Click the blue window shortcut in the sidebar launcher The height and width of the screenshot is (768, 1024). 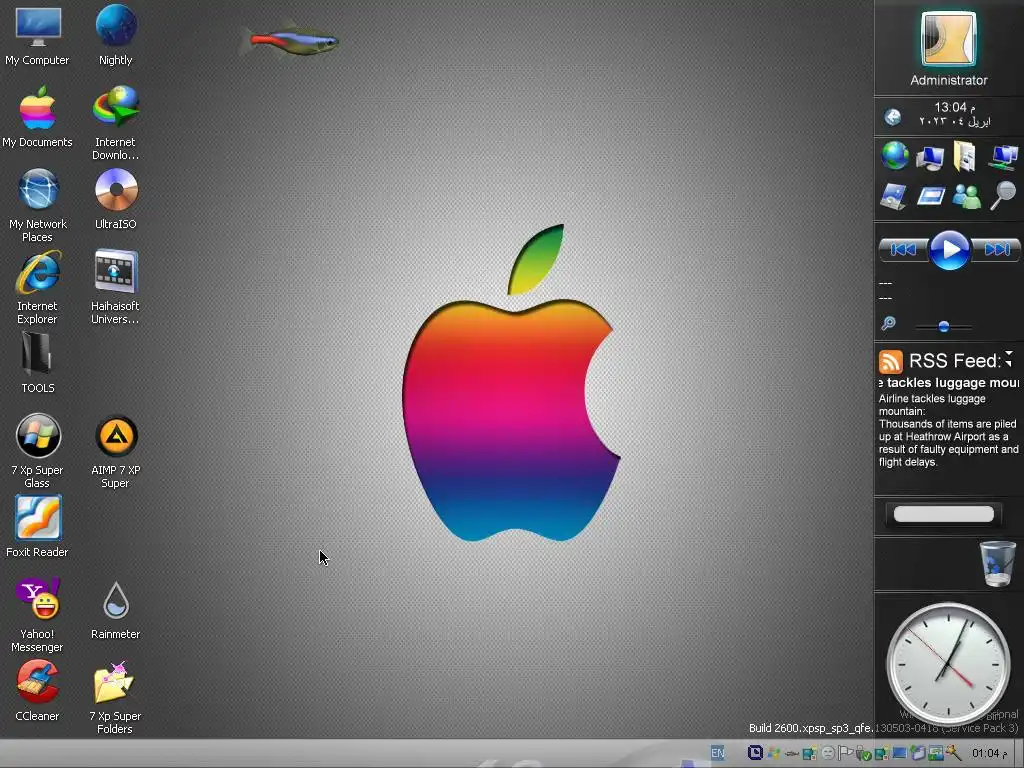click(931, 196)
